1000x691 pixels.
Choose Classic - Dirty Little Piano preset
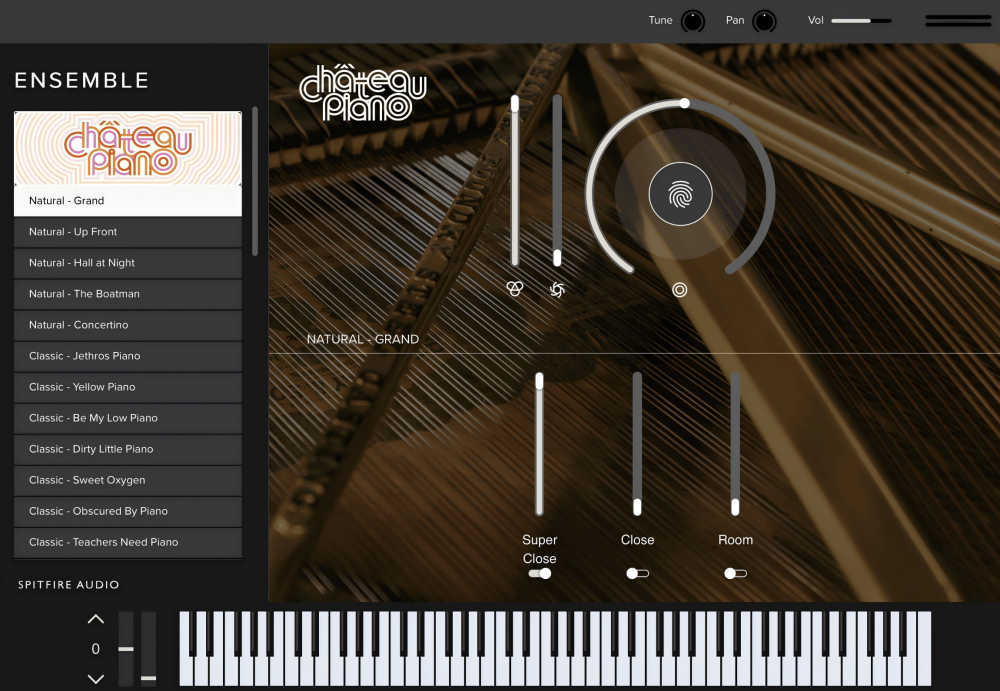tap(128, 449)
